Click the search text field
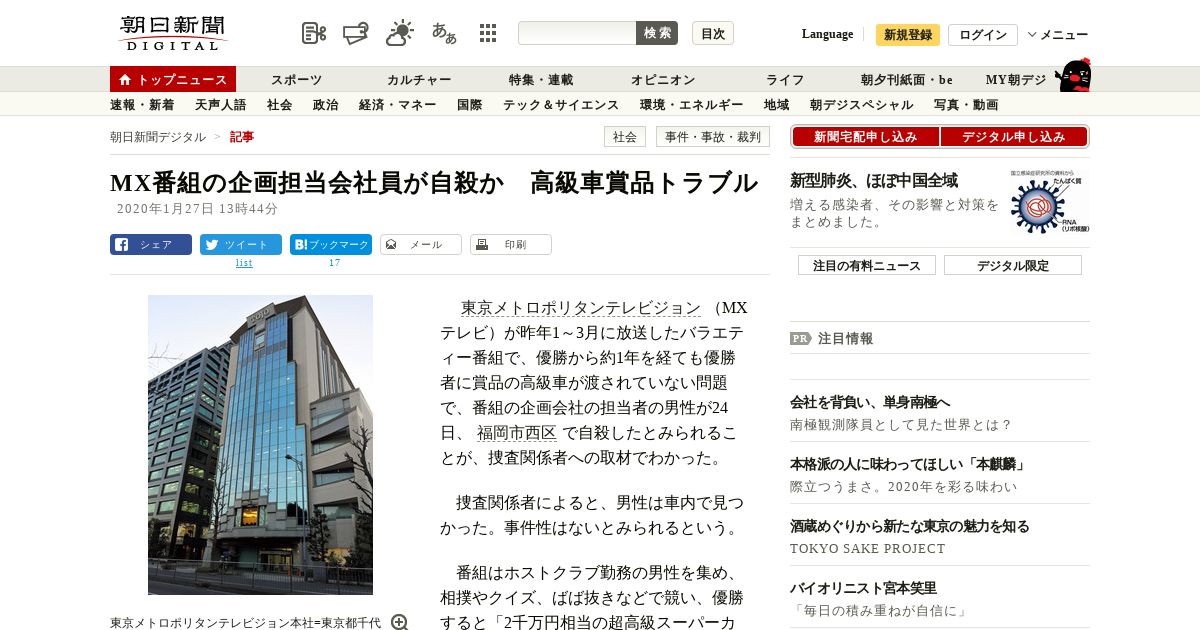Image resolution: width=1200 pixels, height=630 pixels. pyautogui.click(x=577, y=33)
